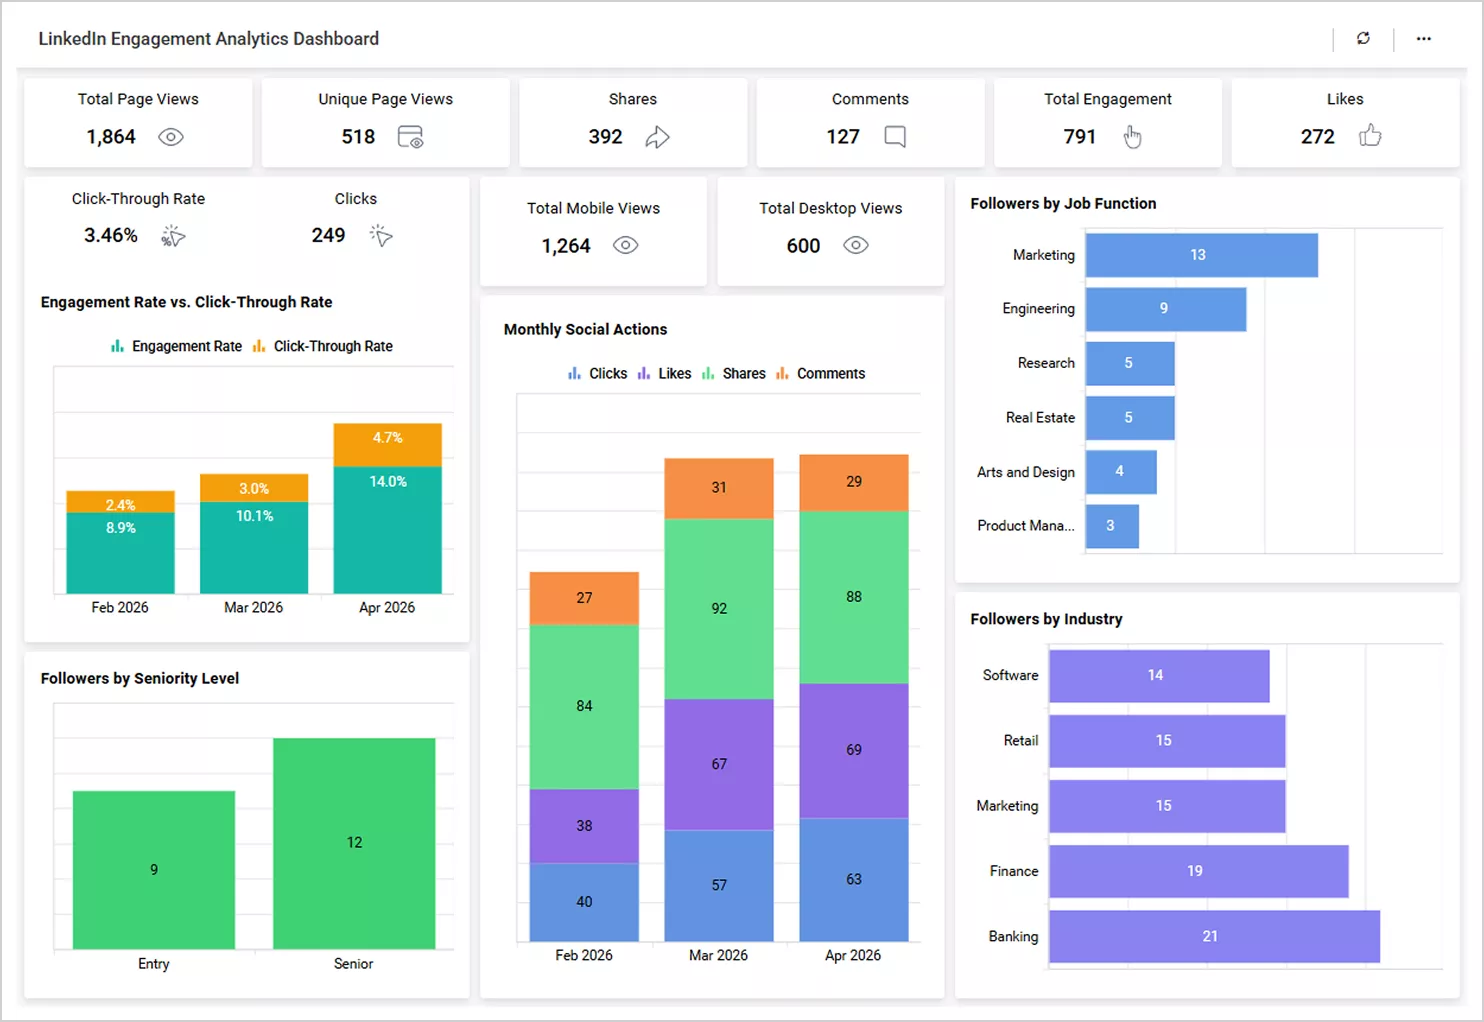This screenshot has width=1484, height=1022.
Task: Select the Finance industry bar showing 19
Action: (x=1199, y=871)
